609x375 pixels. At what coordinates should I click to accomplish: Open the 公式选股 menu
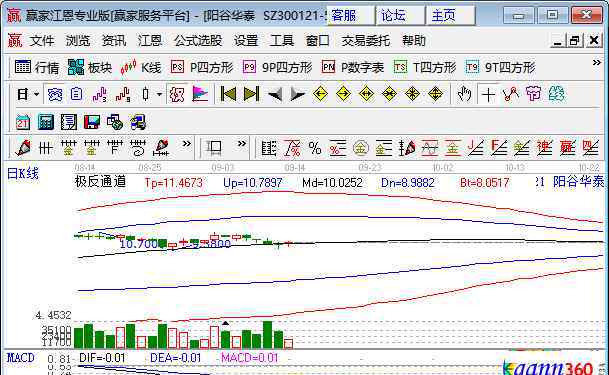click(x=198, y=40)
